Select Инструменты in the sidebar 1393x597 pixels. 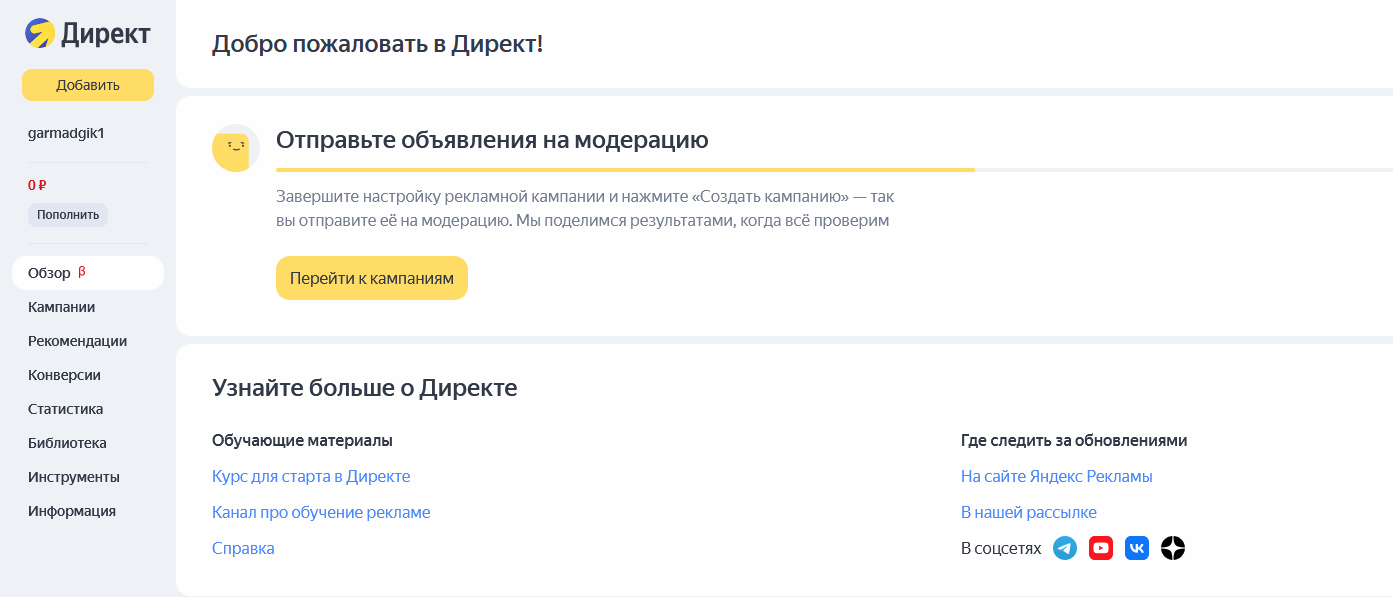[74, 477]
